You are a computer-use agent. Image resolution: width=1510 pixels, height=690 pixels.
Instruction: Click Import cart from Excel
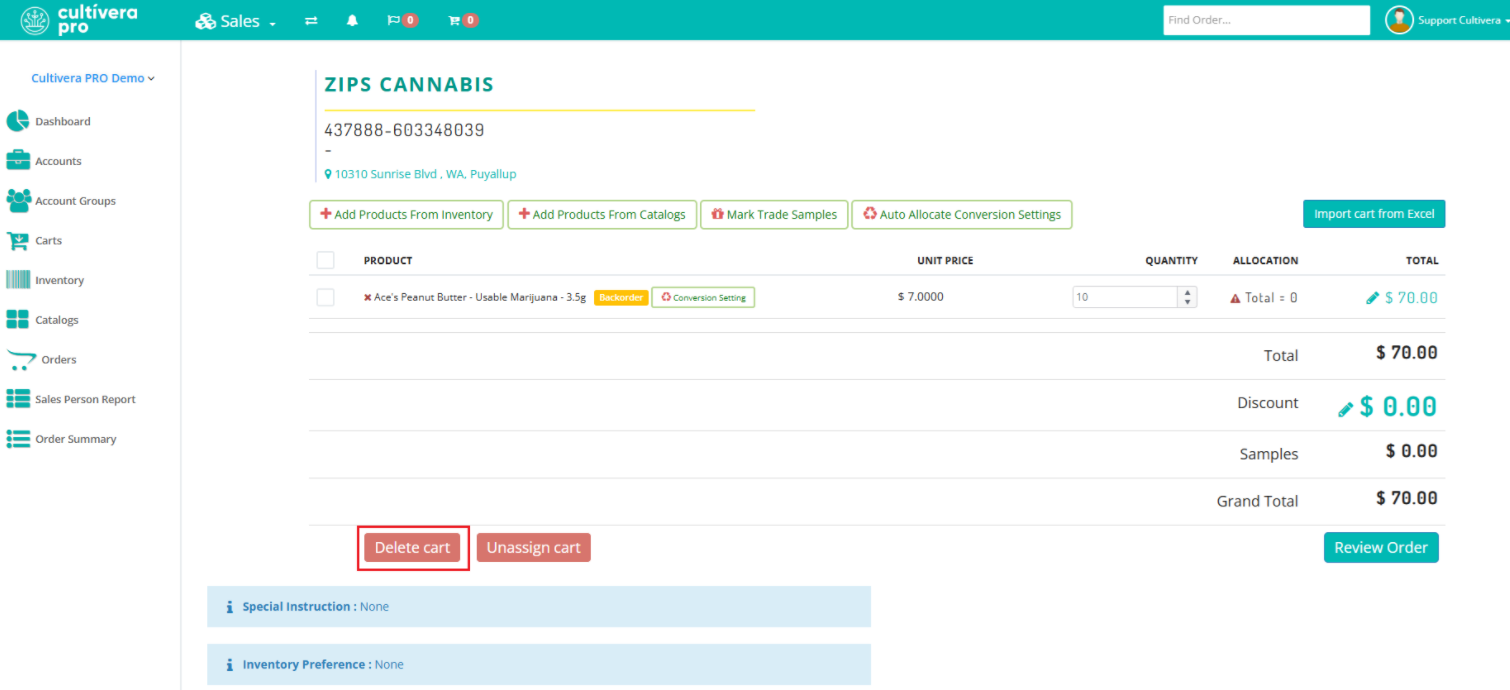[x=1374, y=214]
